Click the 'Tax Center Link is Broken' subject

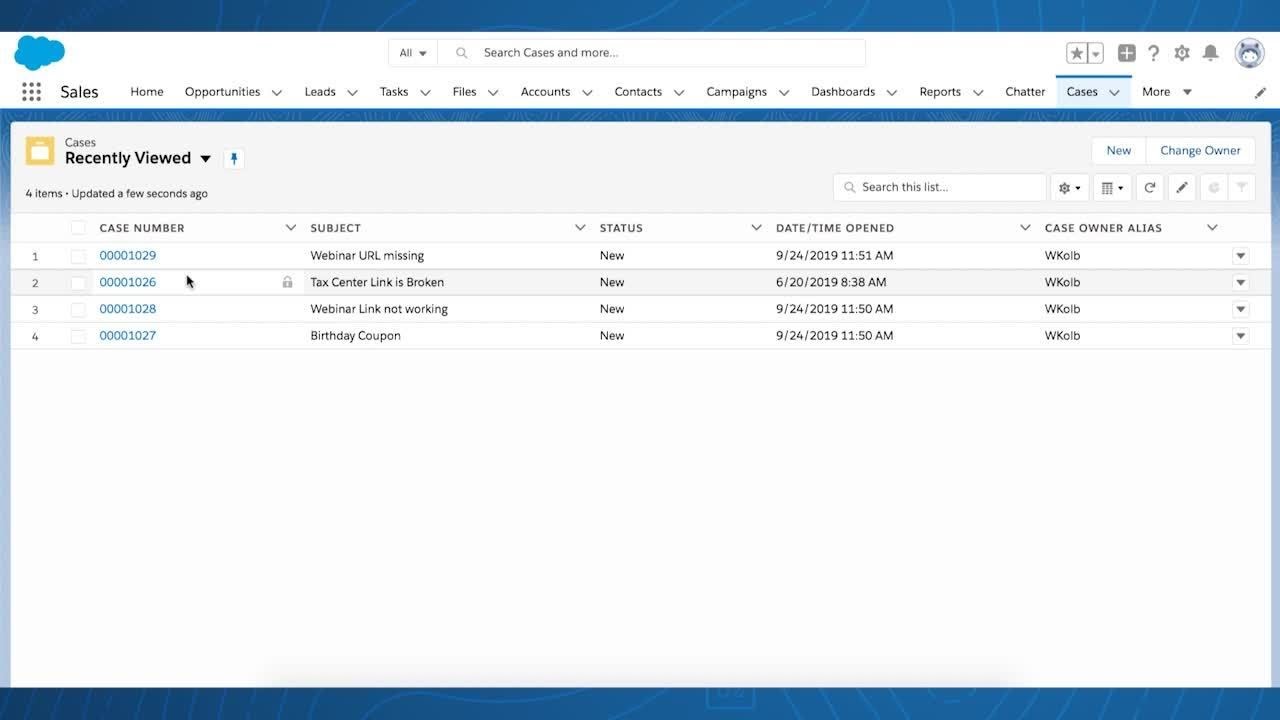click(377, 282)
